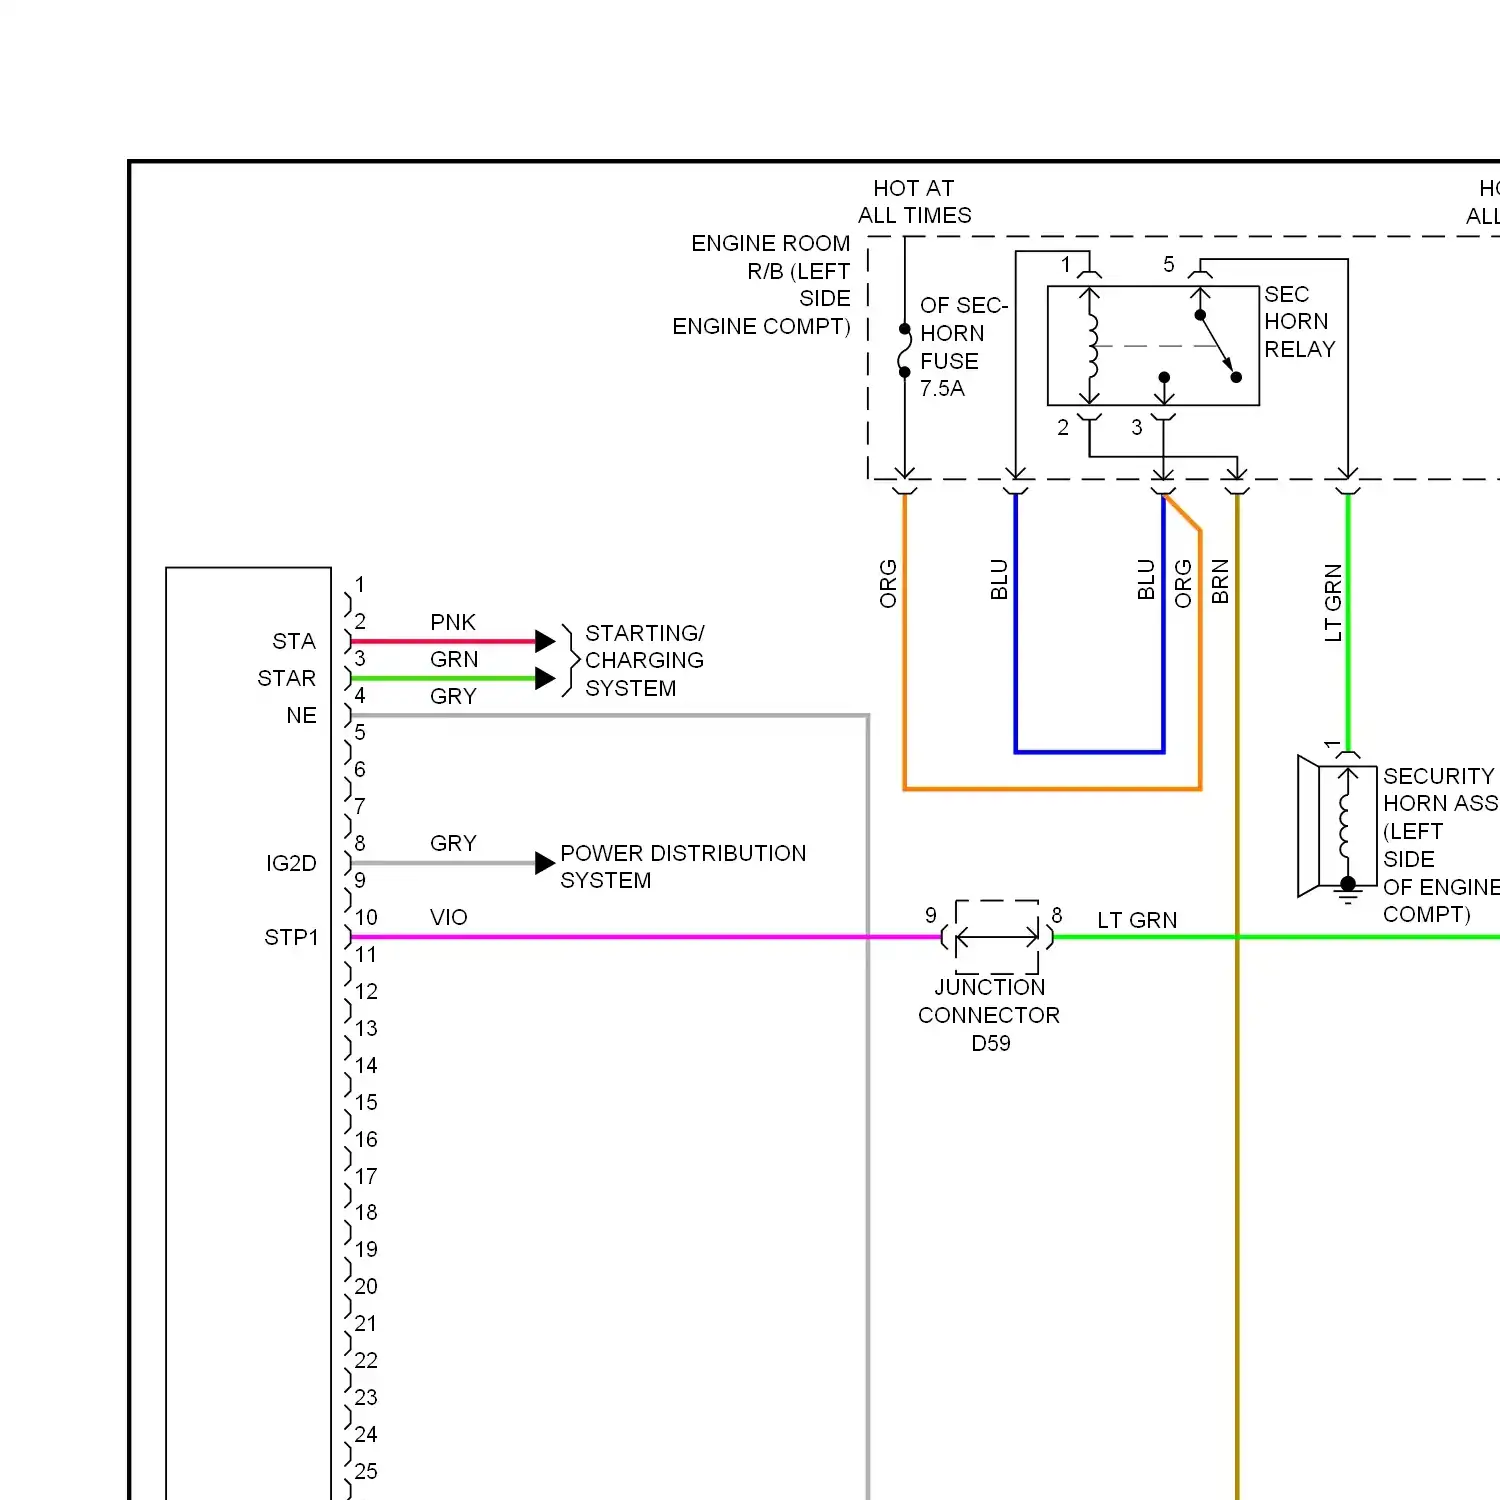This screenshot has height=1500, width=1500.
Task: Select the GRN wire label
Action: coord(454,659)
